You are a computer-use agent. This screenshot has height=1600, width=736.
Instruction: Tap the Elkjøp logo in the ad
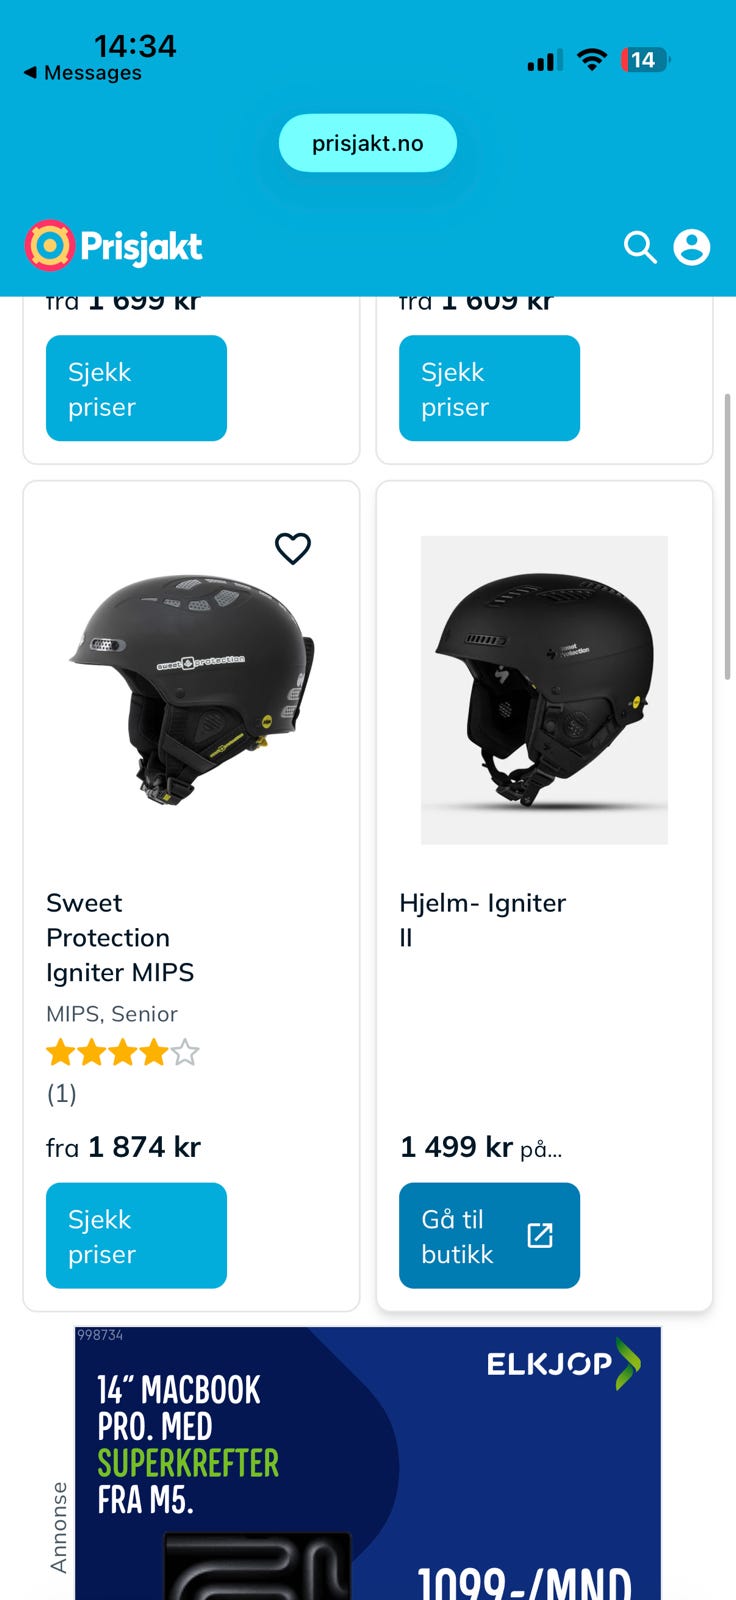pyautogui.click(x=562, y=1365)
